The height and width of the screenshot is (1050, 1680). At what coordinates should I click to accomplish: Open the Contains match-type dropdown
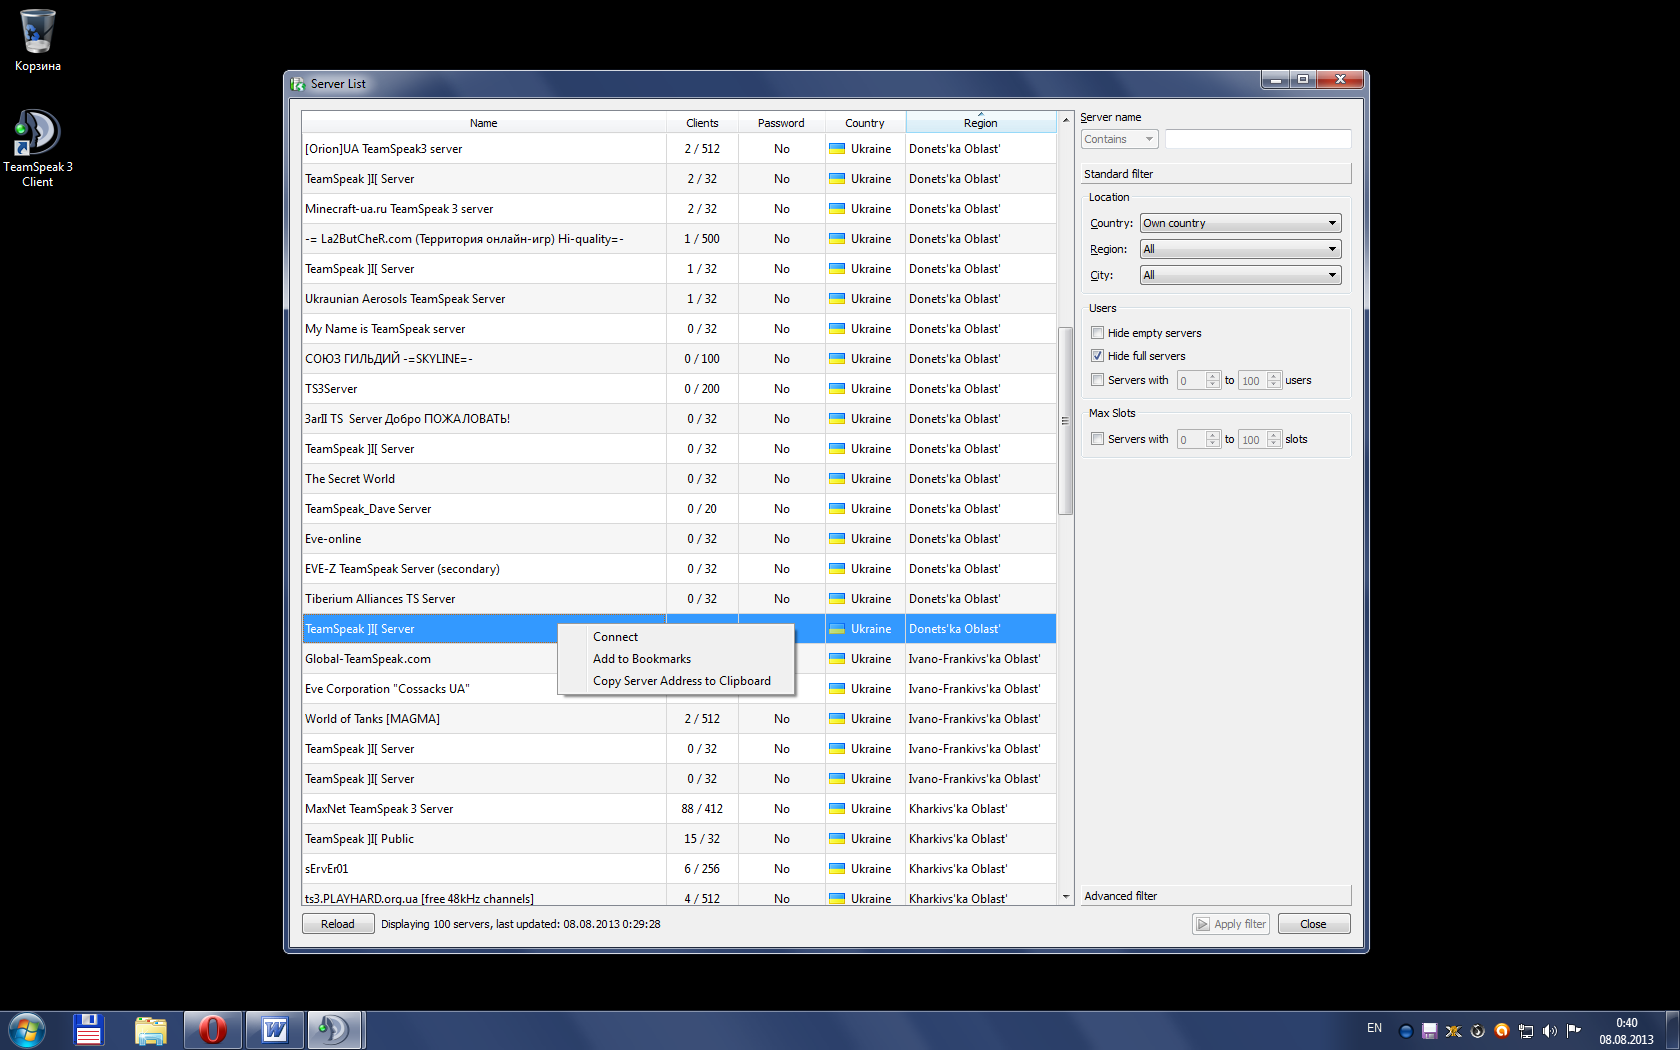click(x=1119, y=139)
